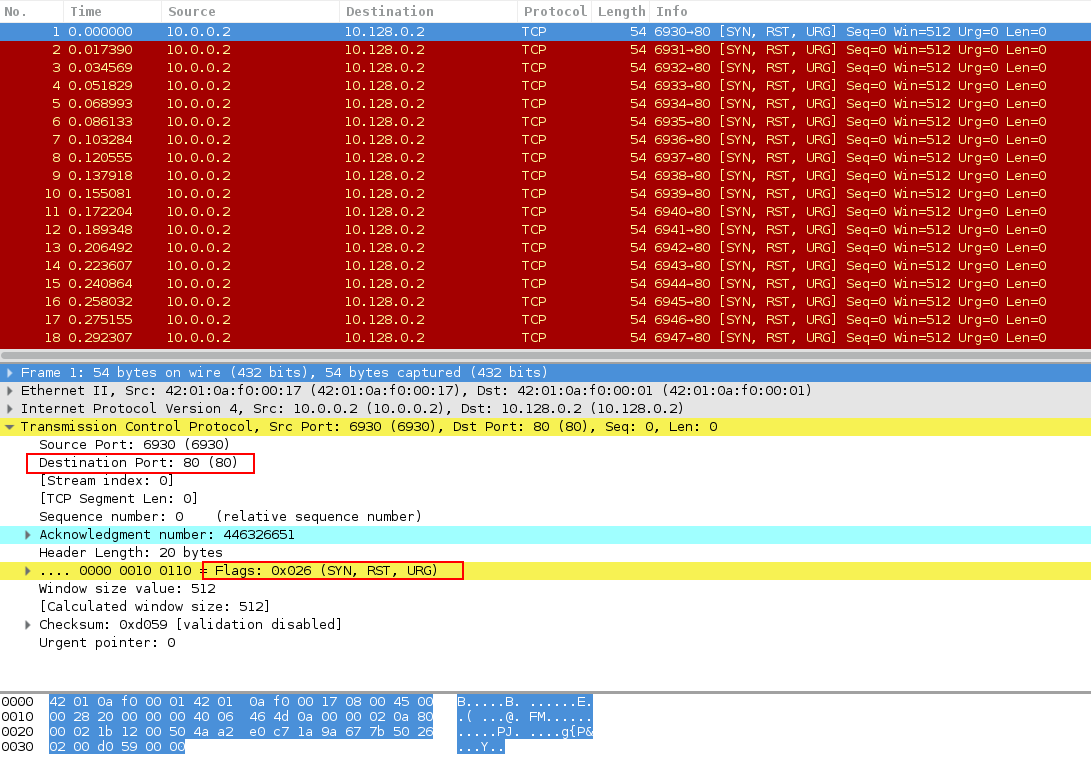Click hex dump row at offset 0030
The width and height of the screenshot is (1091, 782).
tap(117, 747)
